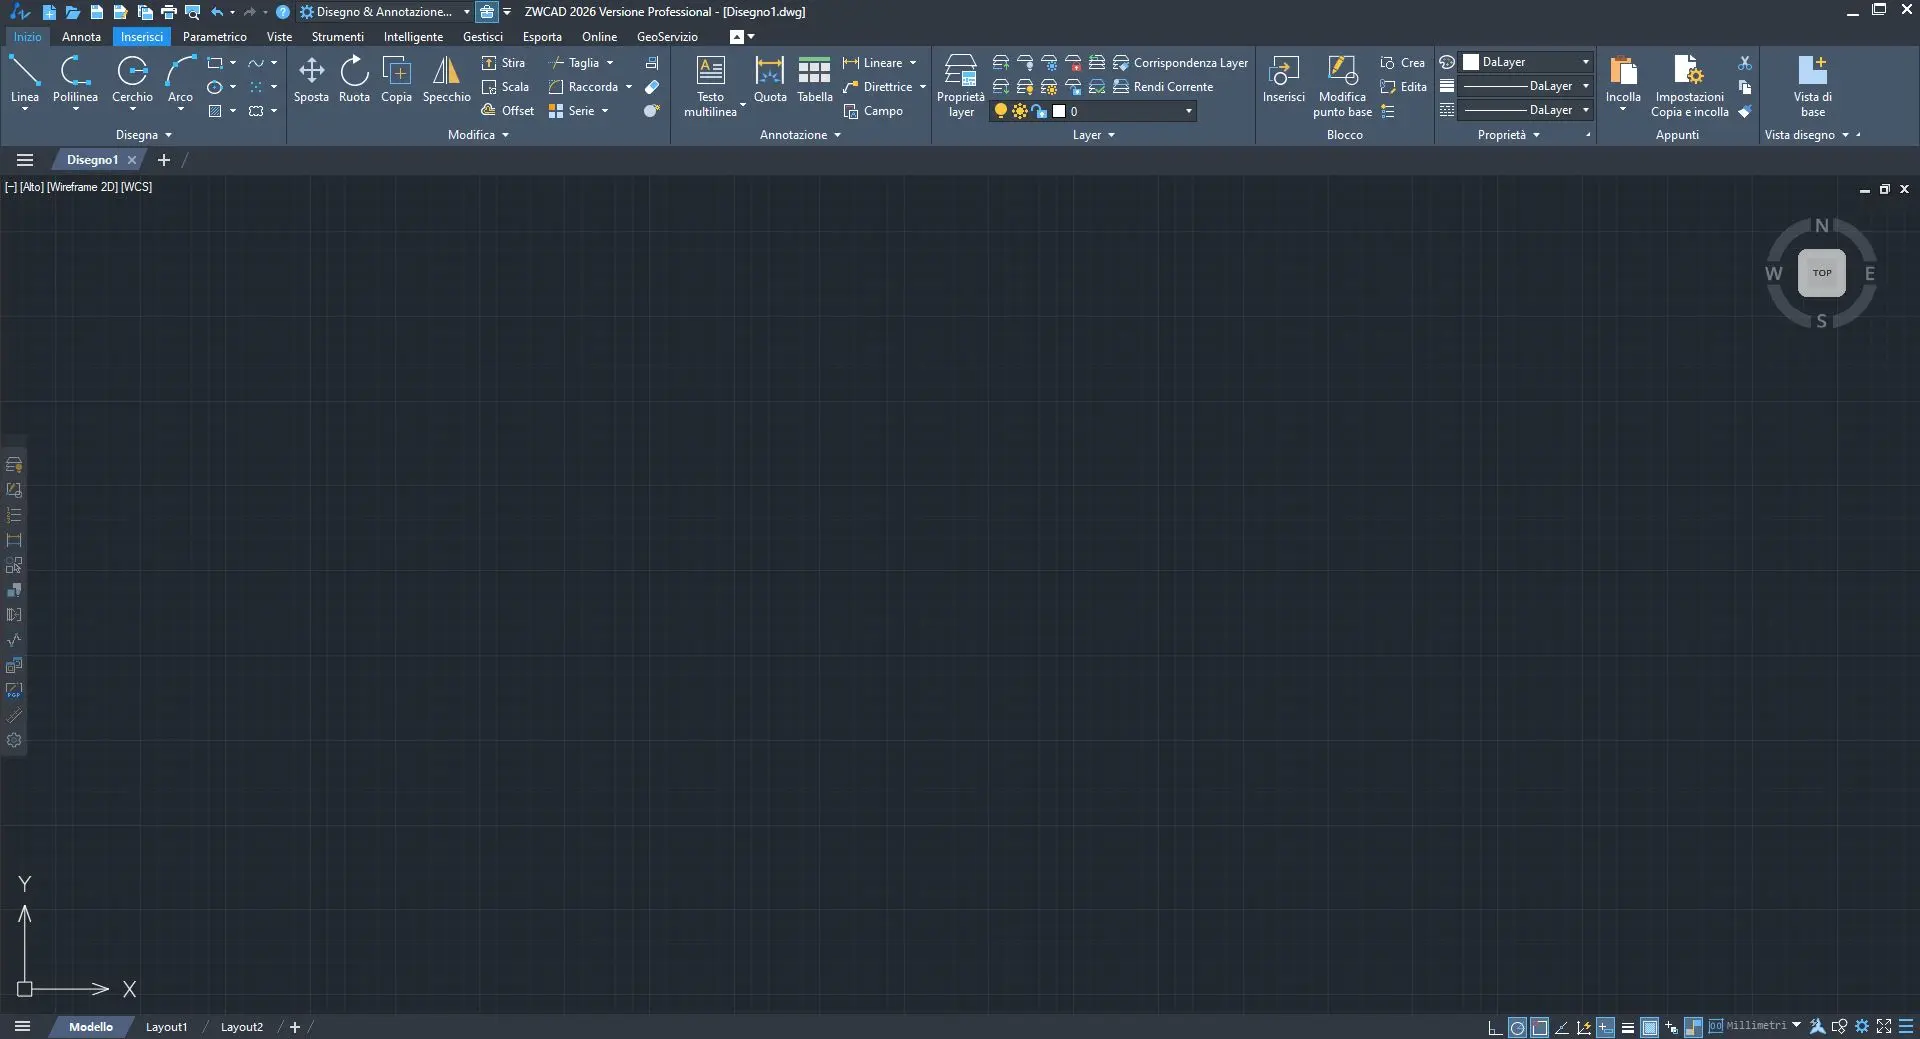1920x1039 pixels.
Task: Click the Inserisci block icon
Action: pyautogui.click(x=1283, y=78)
